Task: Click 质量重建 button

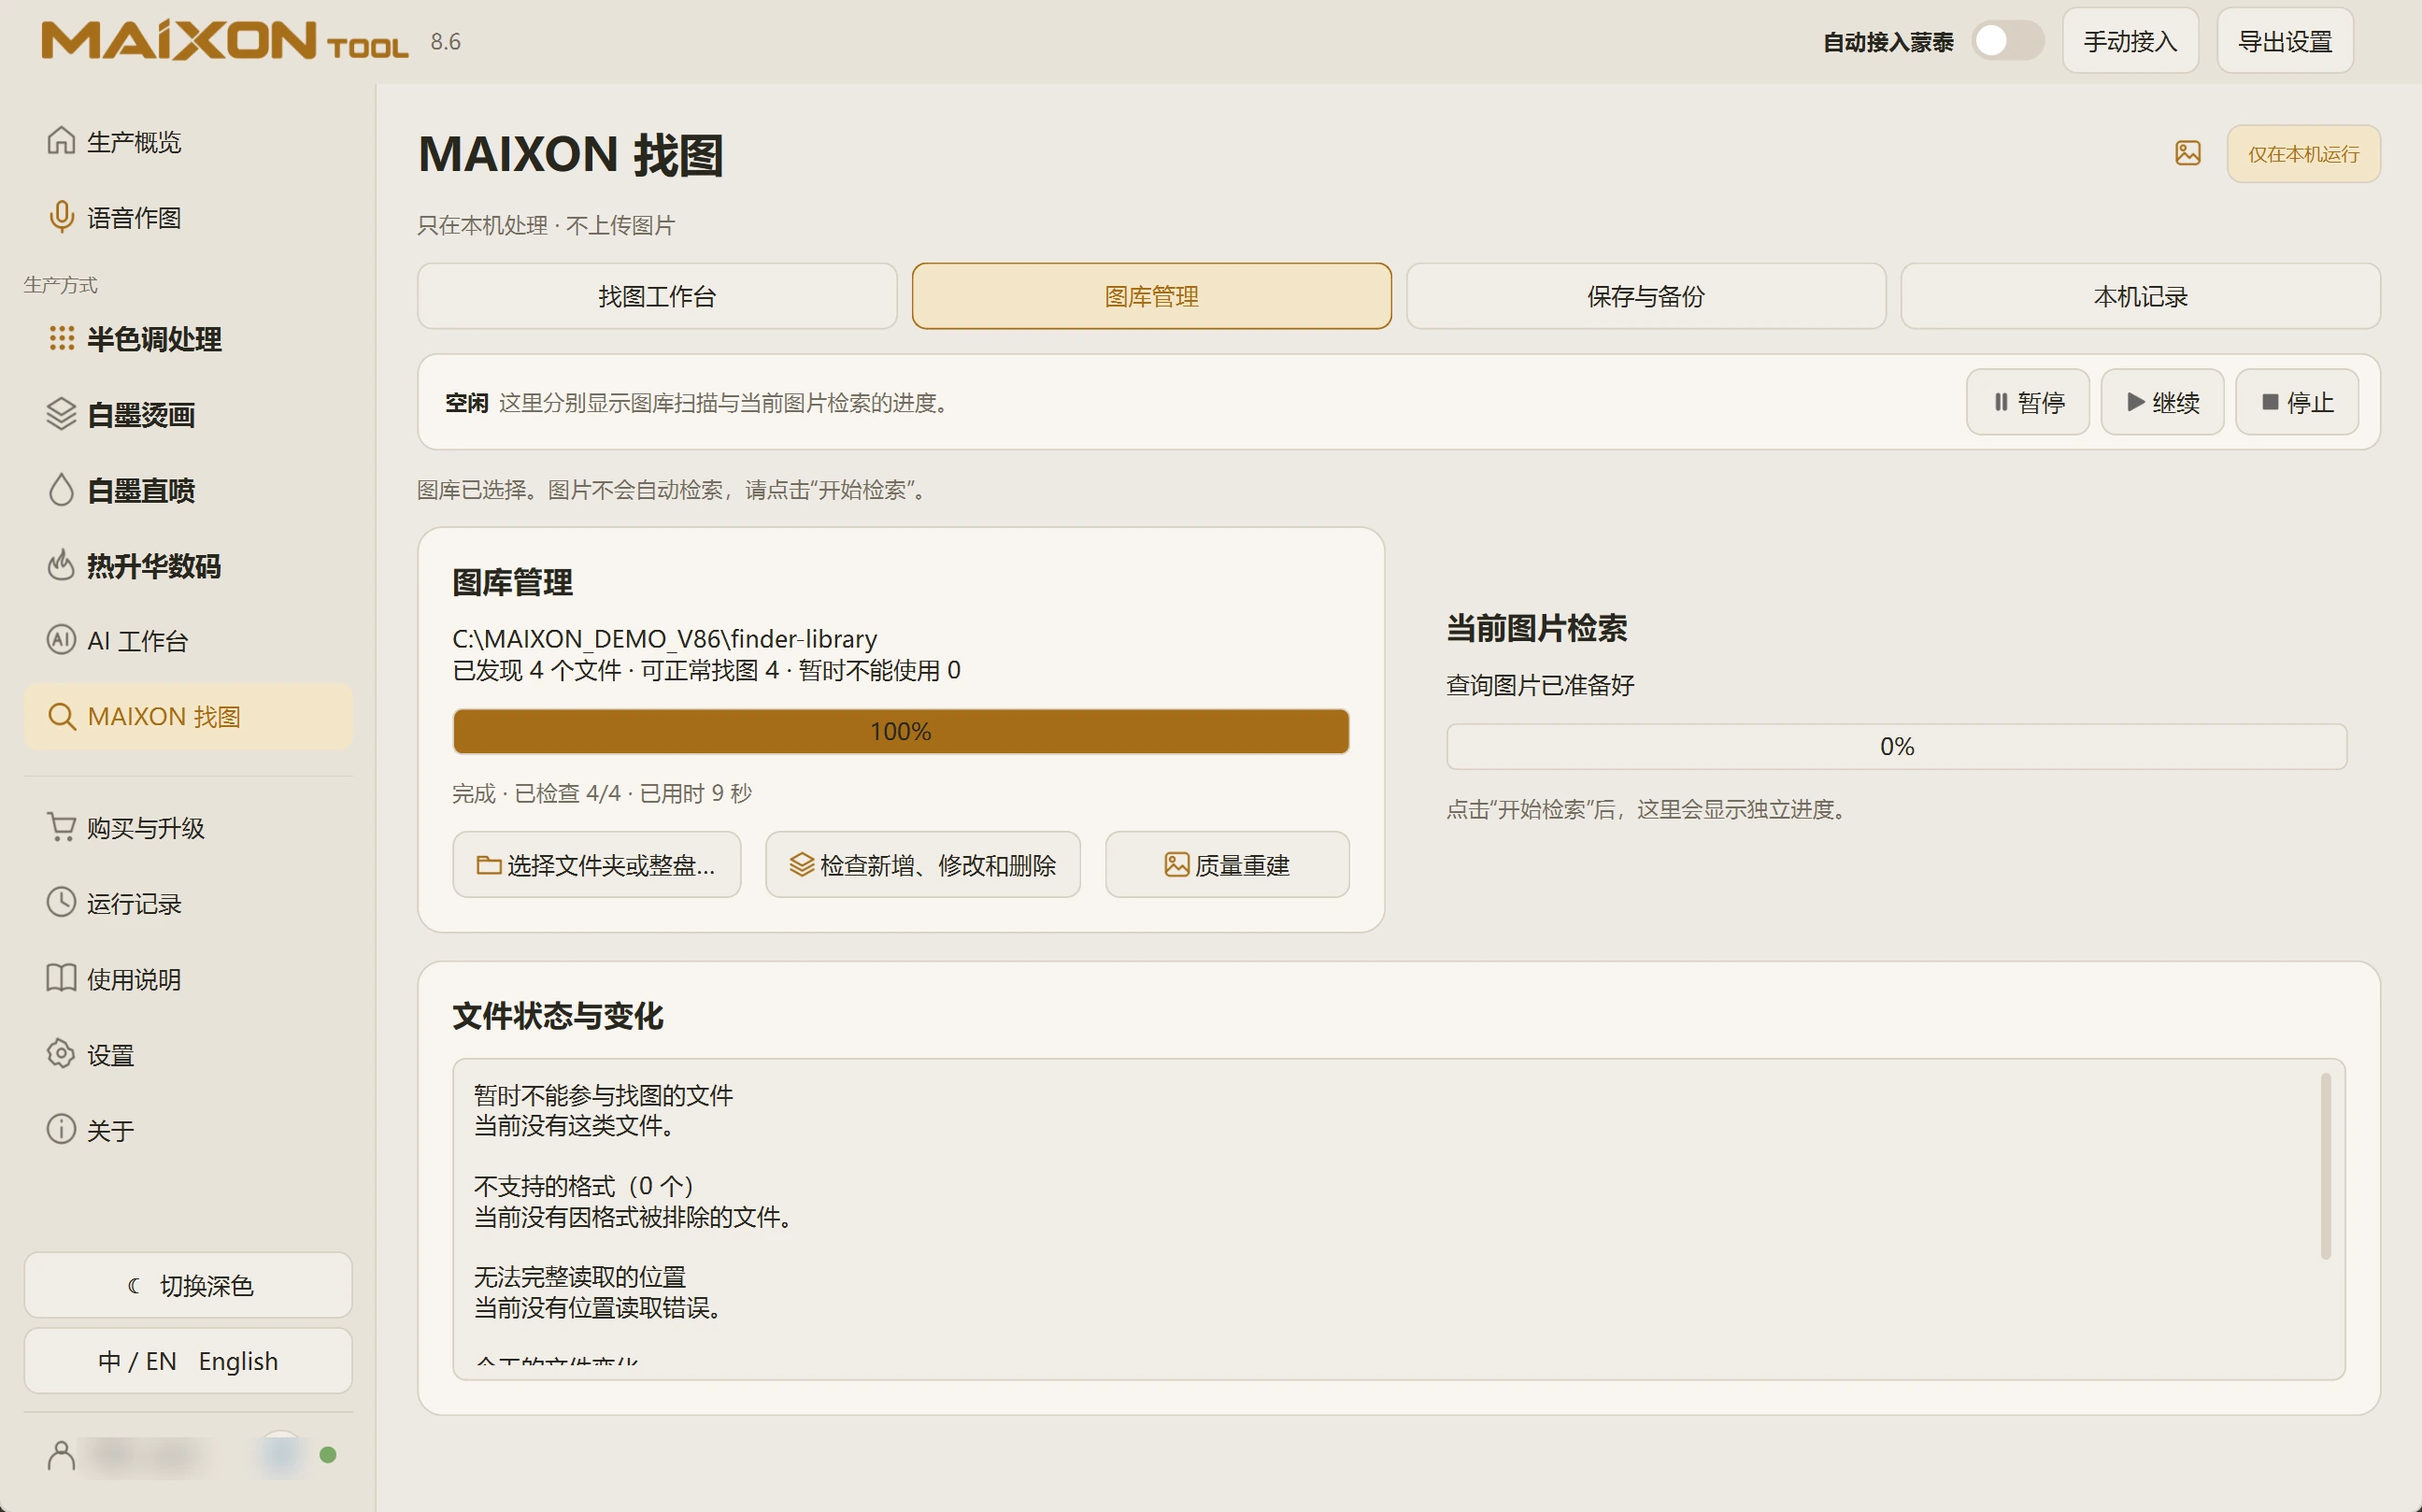Action: pos(1227,865)
